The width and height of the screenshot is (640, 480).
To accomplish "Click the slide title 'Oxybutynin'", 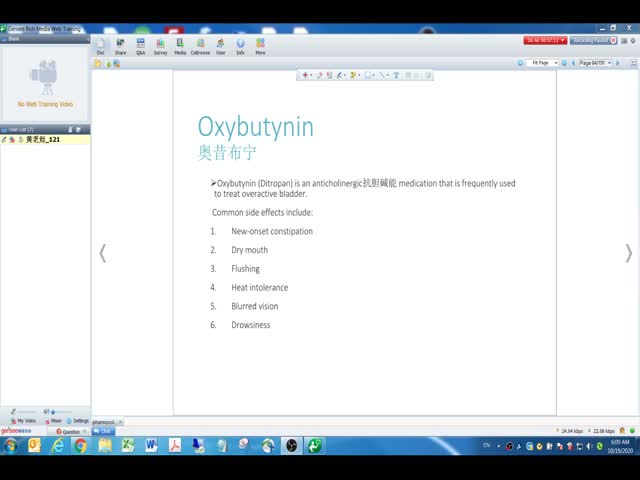I will (x=256, y=127).
